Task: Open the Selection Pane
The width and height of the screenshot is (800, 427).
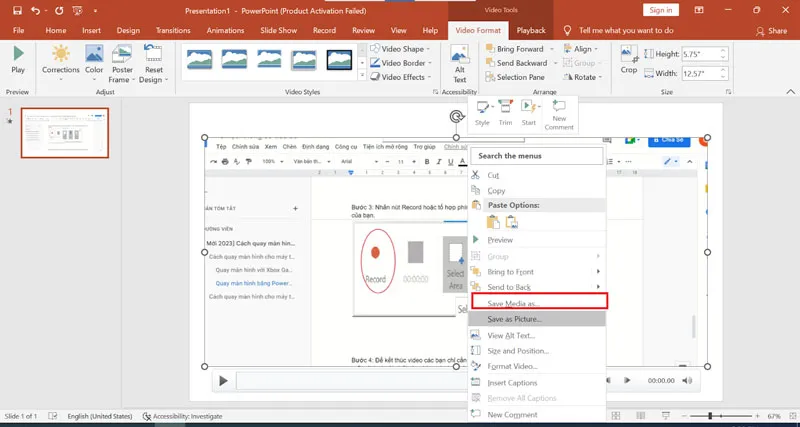Action: coord(520,77)
